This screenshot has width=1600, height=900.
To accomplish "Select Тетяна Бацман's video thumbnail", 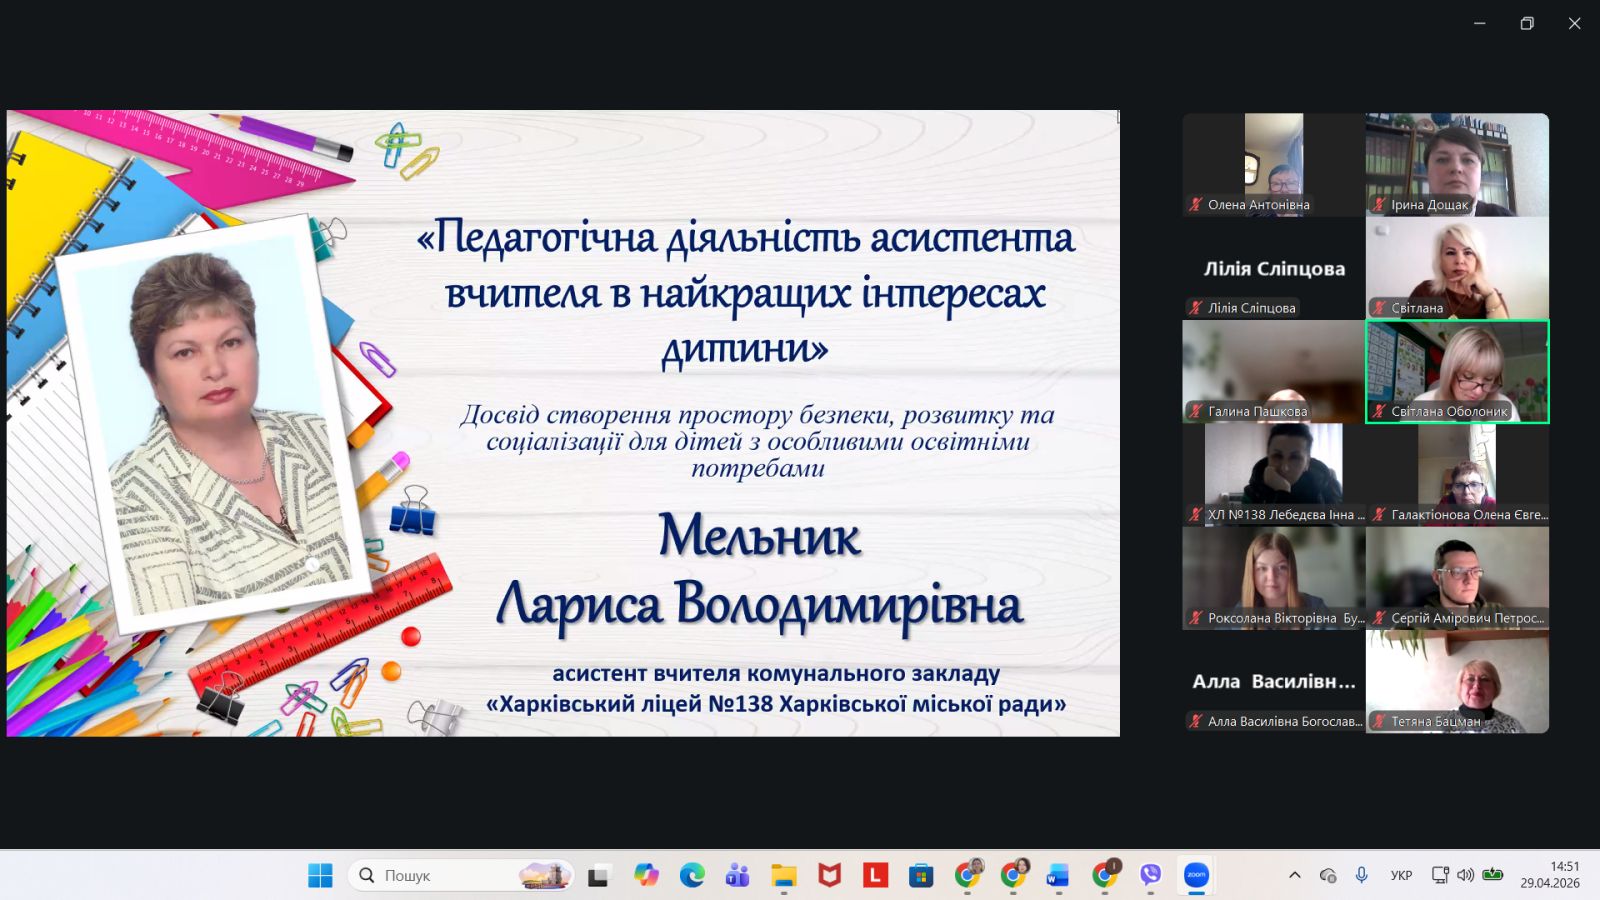I will click(x=1457, y=680).
